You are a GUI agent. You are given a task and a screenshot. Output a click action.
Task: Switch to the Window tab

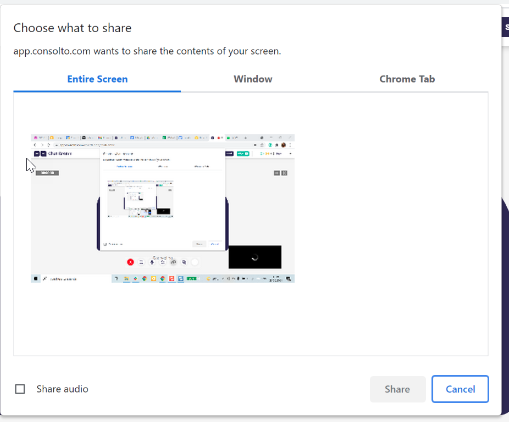[253, 79]
